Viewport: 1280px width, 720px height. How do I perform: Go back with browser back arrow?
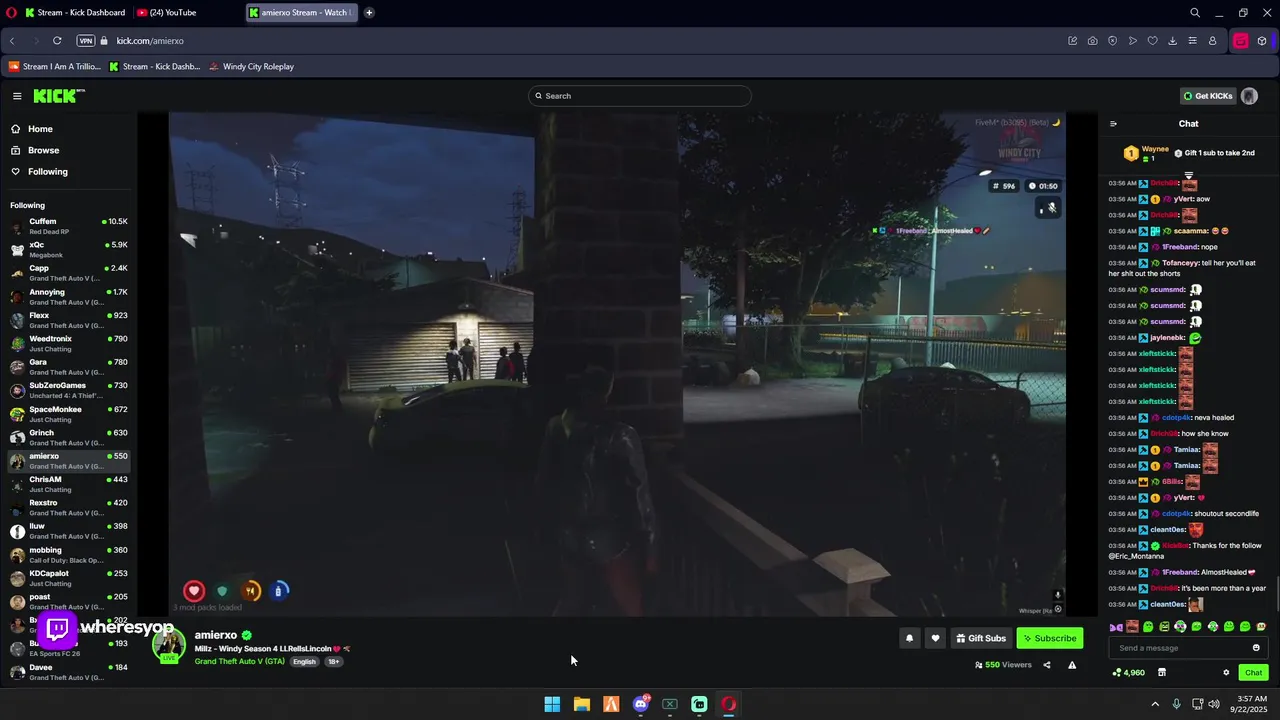[13, 41]
